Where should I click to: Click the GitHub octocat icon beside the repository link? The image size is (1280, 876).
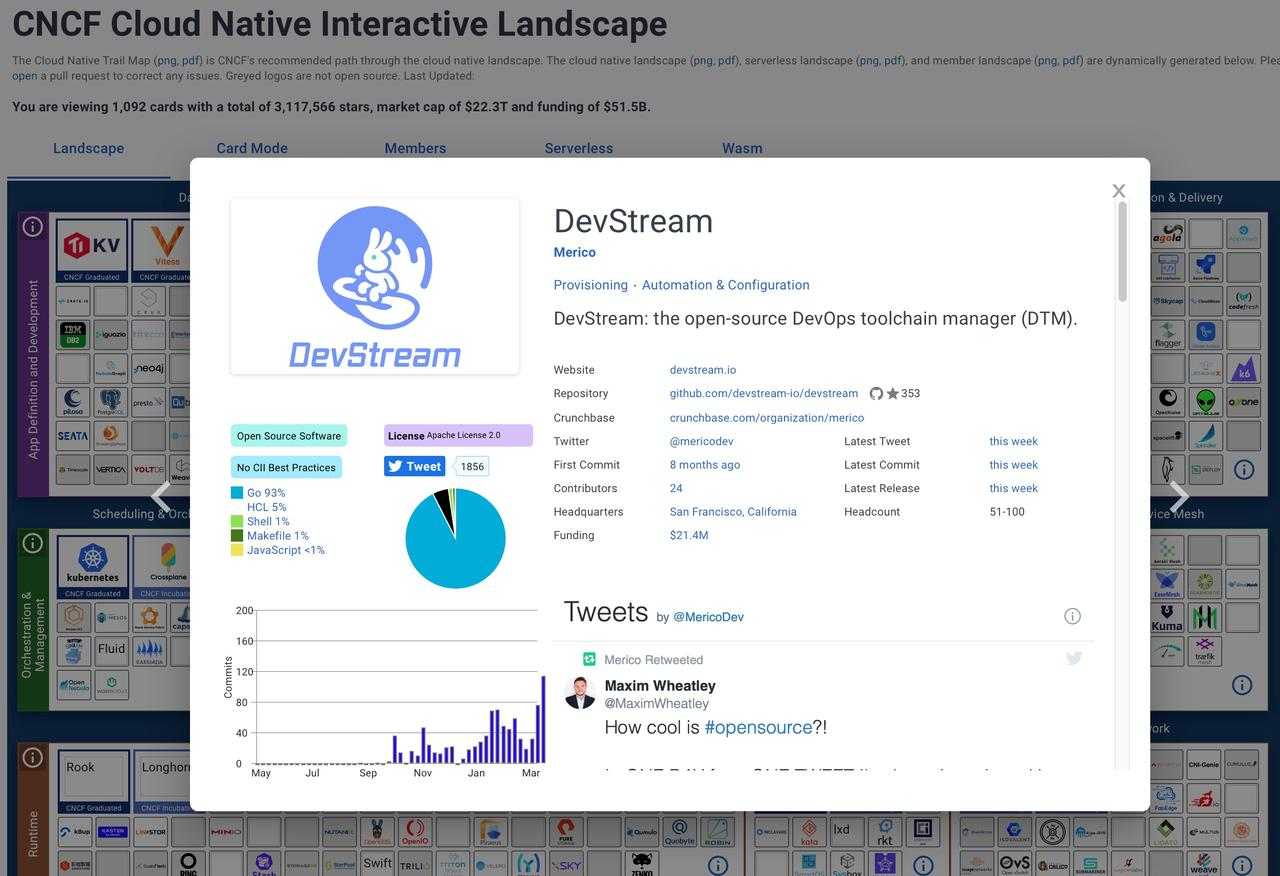pyautogui.click(x=877, y=393)
